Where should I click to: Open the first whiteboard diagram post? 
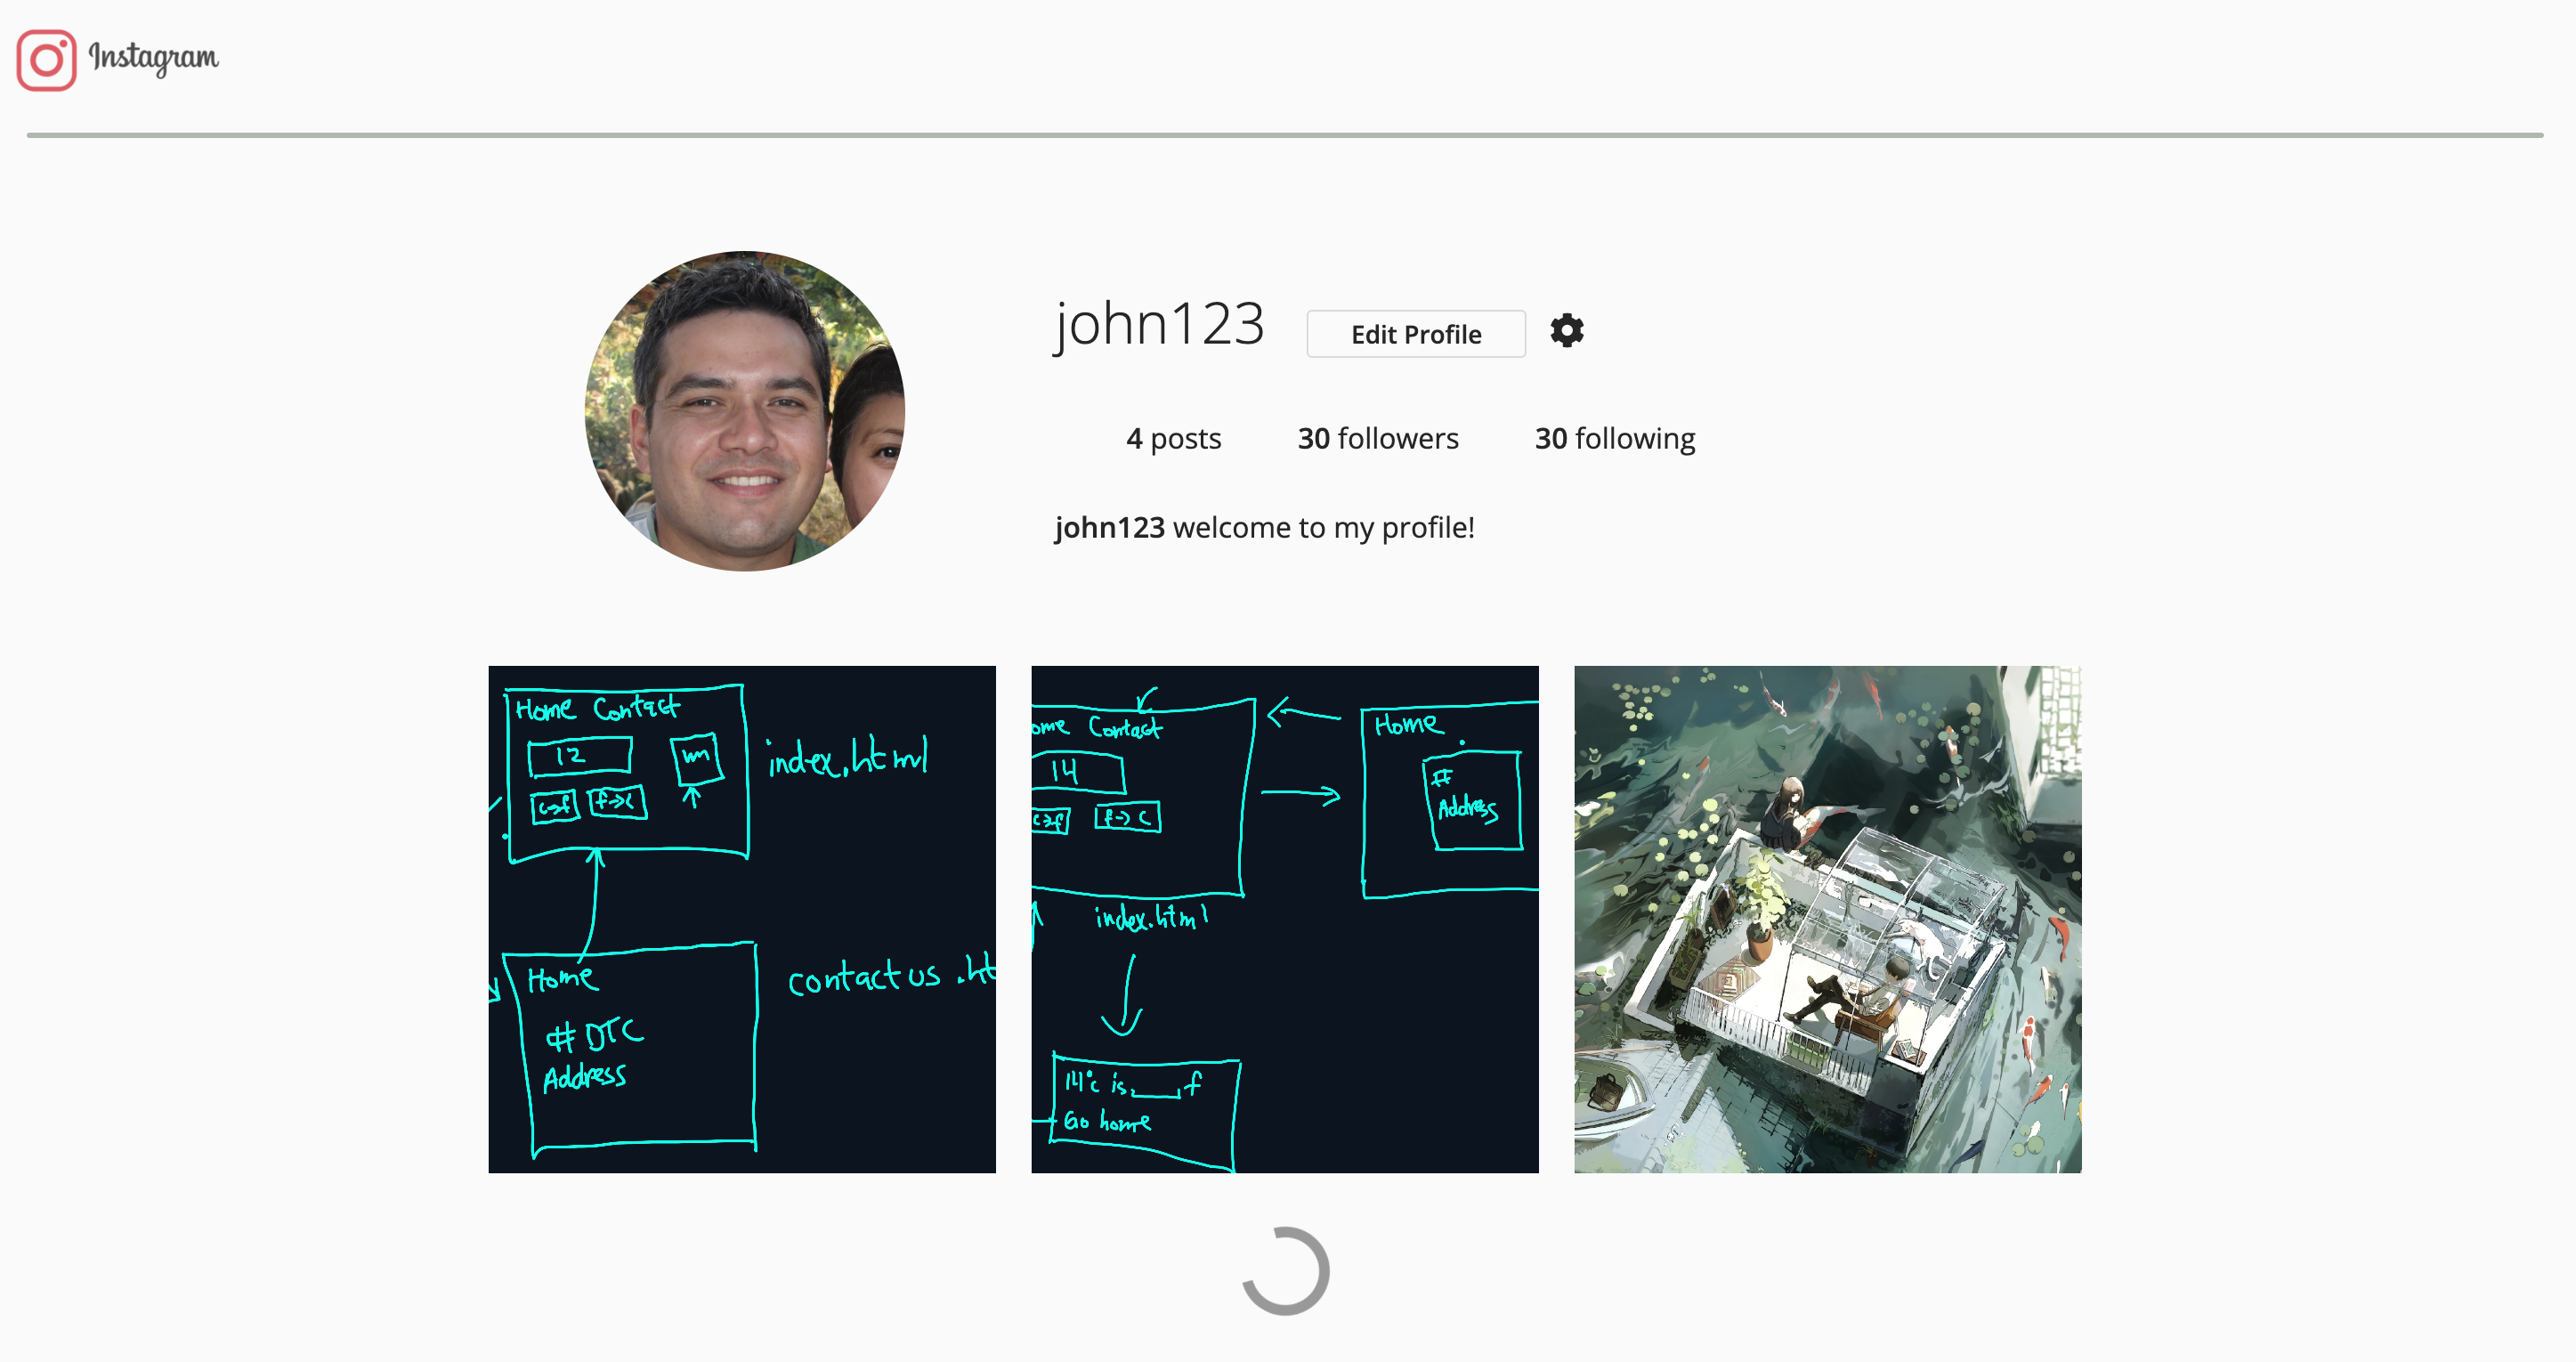coord(741,920)
